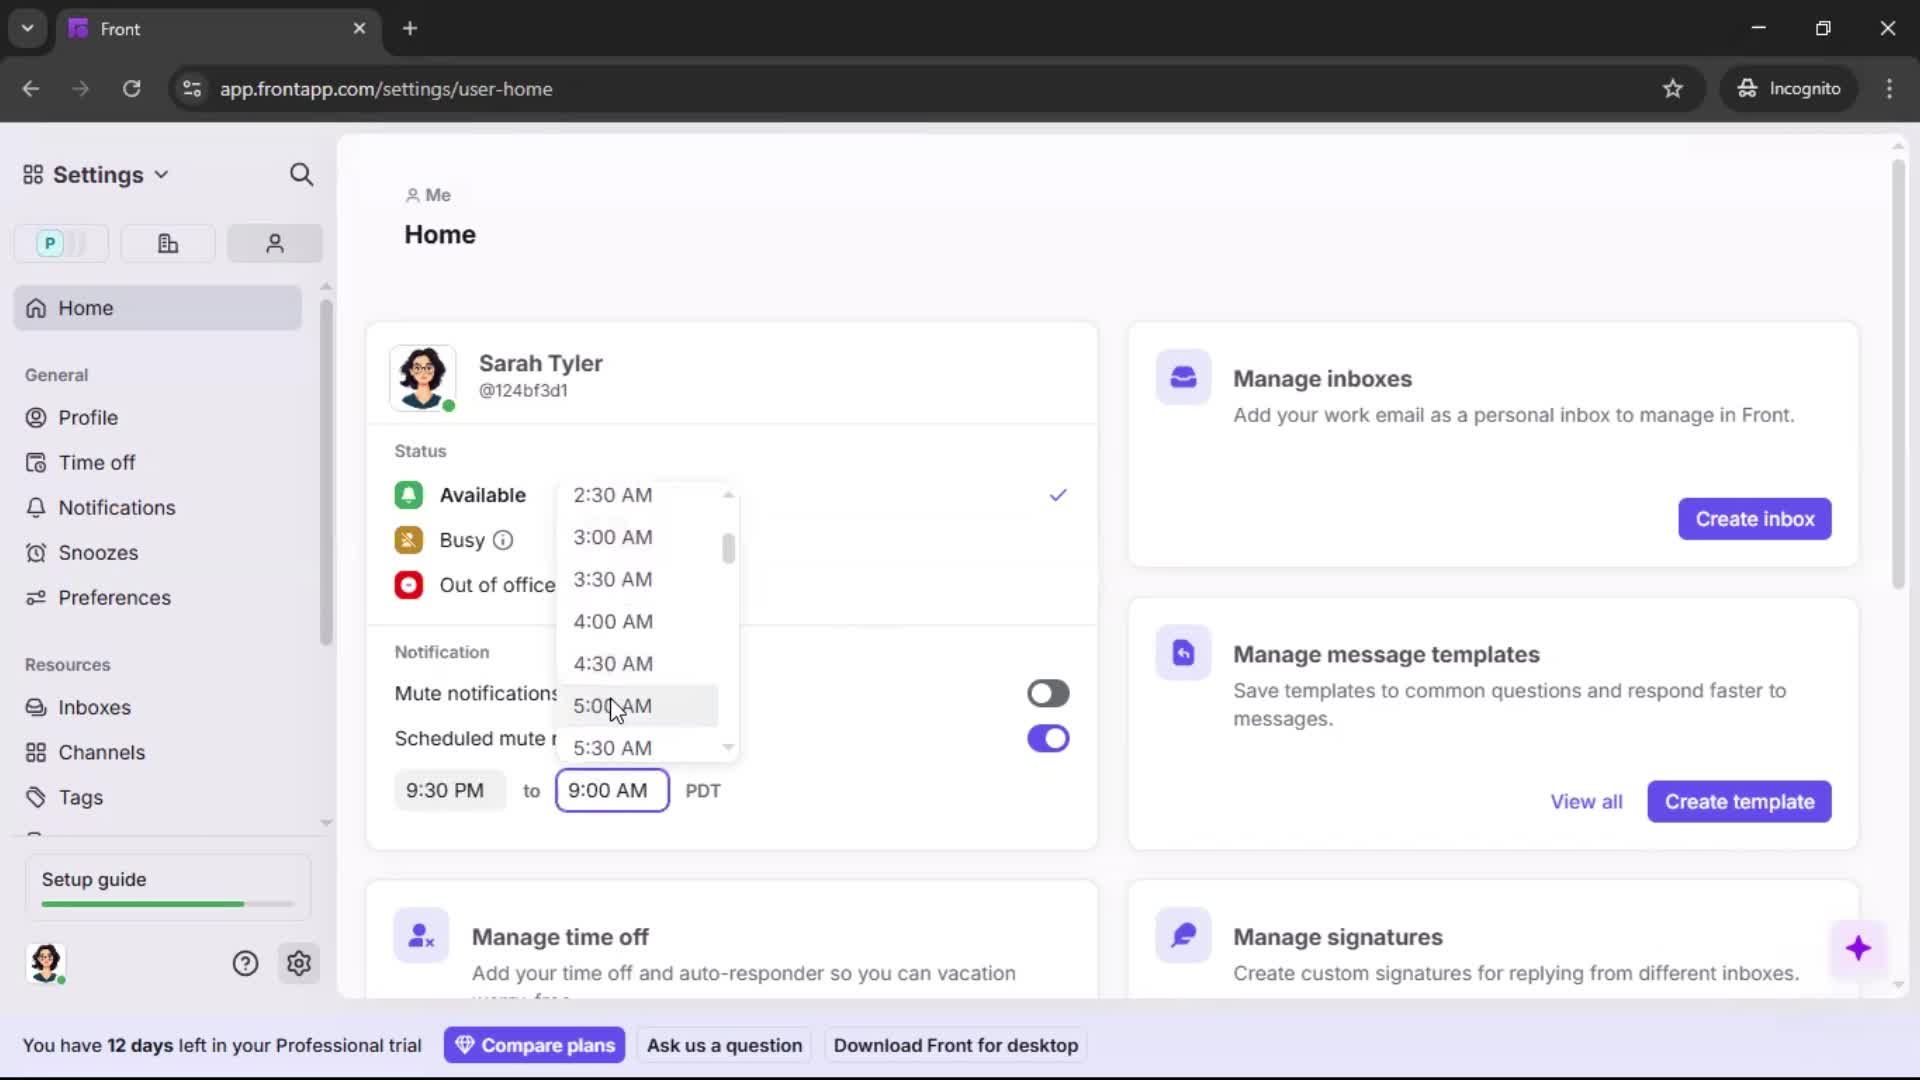The height and width of the screenshot is (1080, 1920).
Task: Switch to the company settings tab
Action: click(x=167, y=243)
